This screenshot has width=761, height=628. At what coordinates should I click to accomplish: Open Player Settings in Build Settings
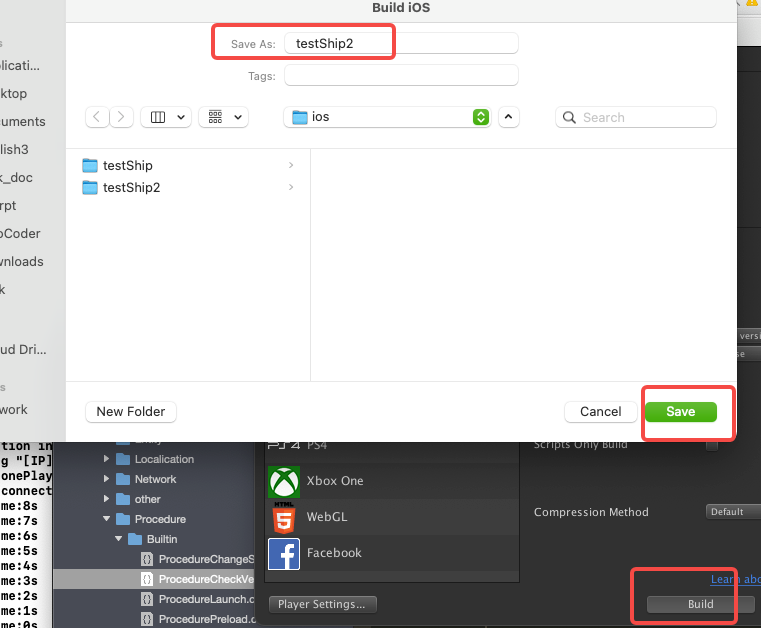coord(322,604)
